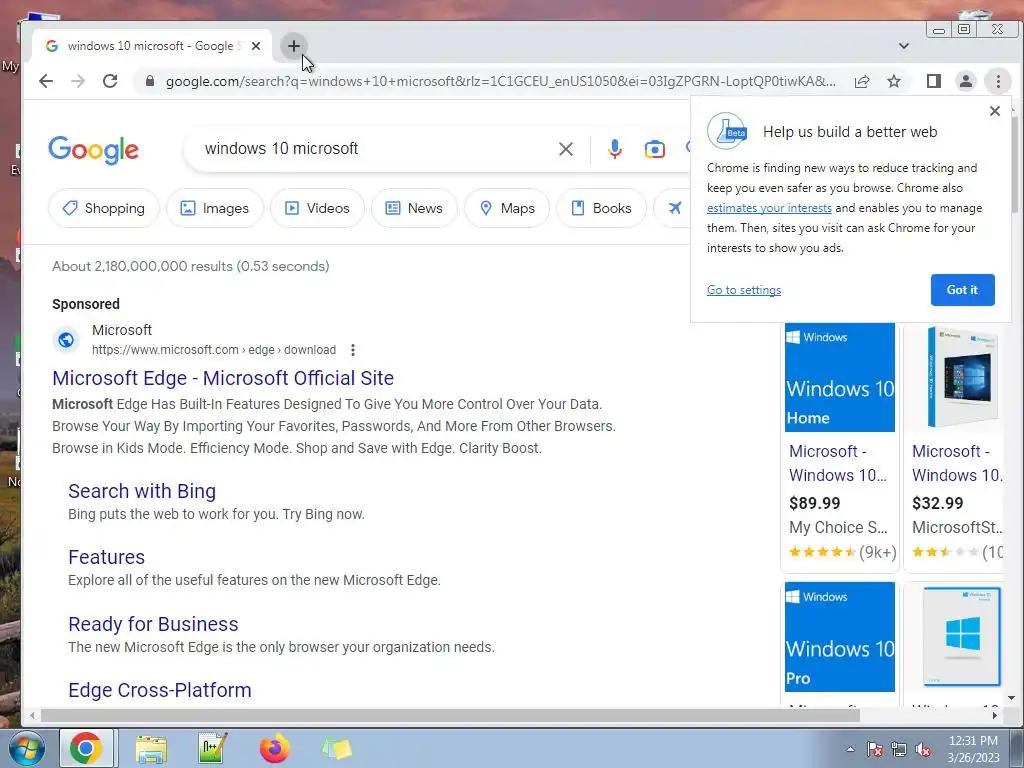Click the horizontal scrollbar right arrow
The width and height of the screenshot is (1024, 768).
[x=995, y=715]
